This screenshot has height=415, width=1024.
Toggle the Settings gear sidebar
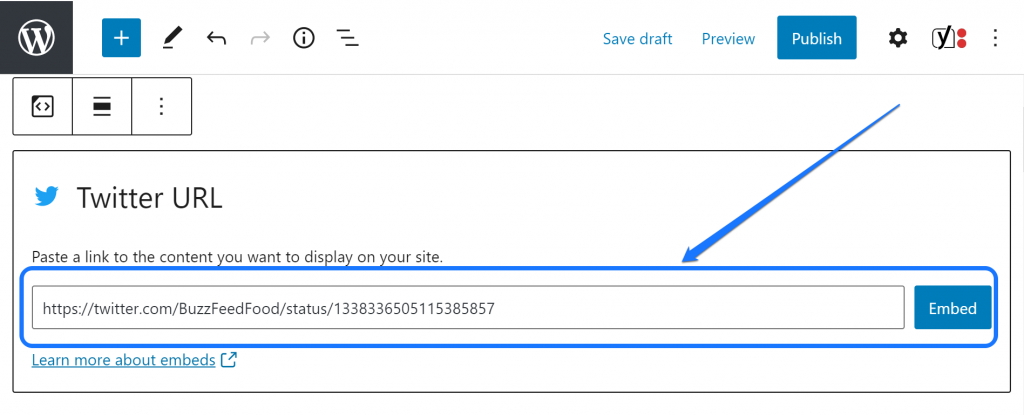tap(898, 38)
